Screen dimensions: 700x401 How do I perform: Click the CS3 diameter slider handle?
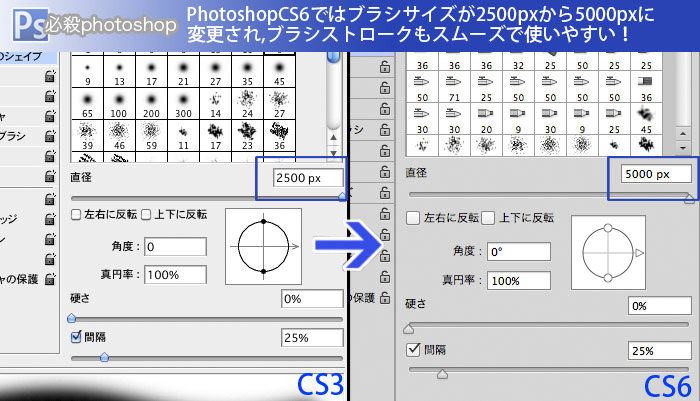(342, 196)
